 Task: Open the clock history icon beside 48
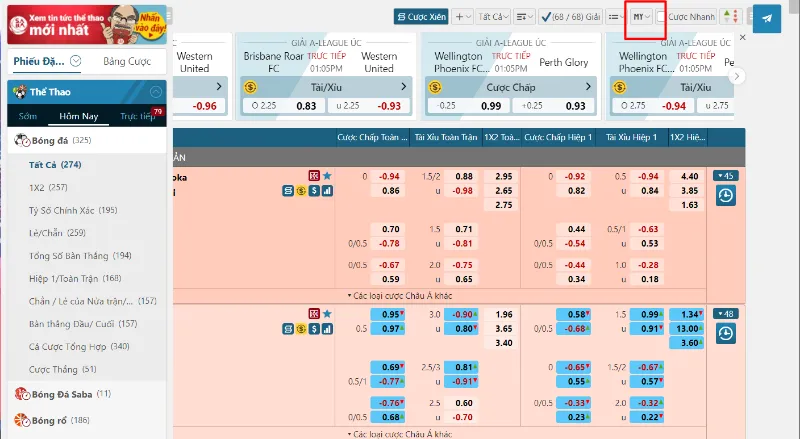[x=726, y=334]
